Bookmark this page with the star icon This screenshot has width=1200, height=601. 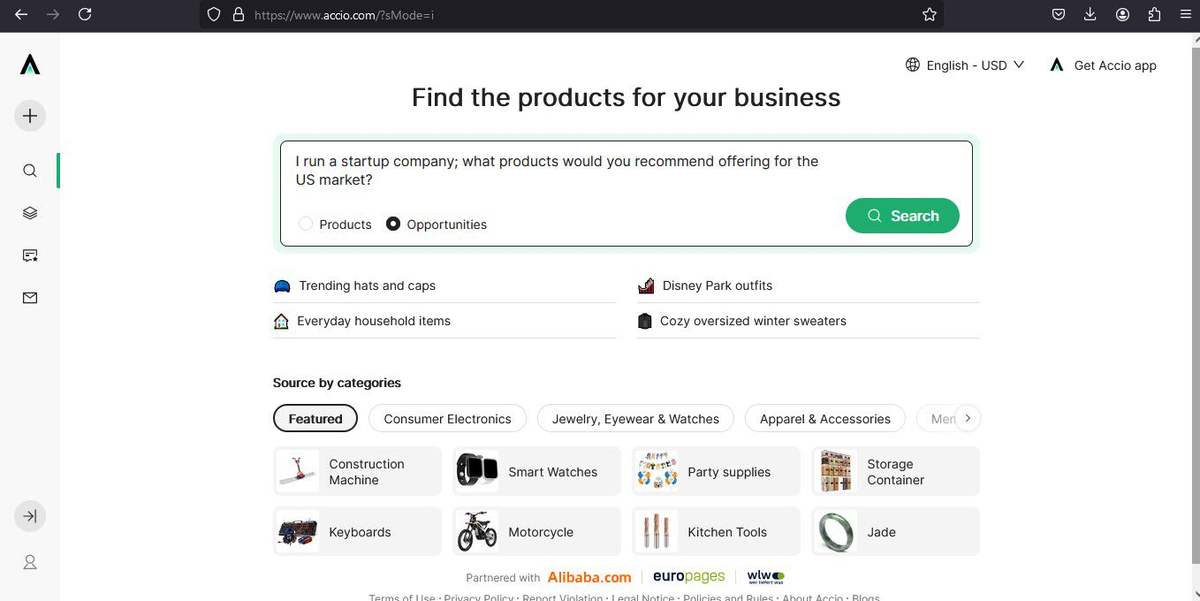[x=929, y=14]
